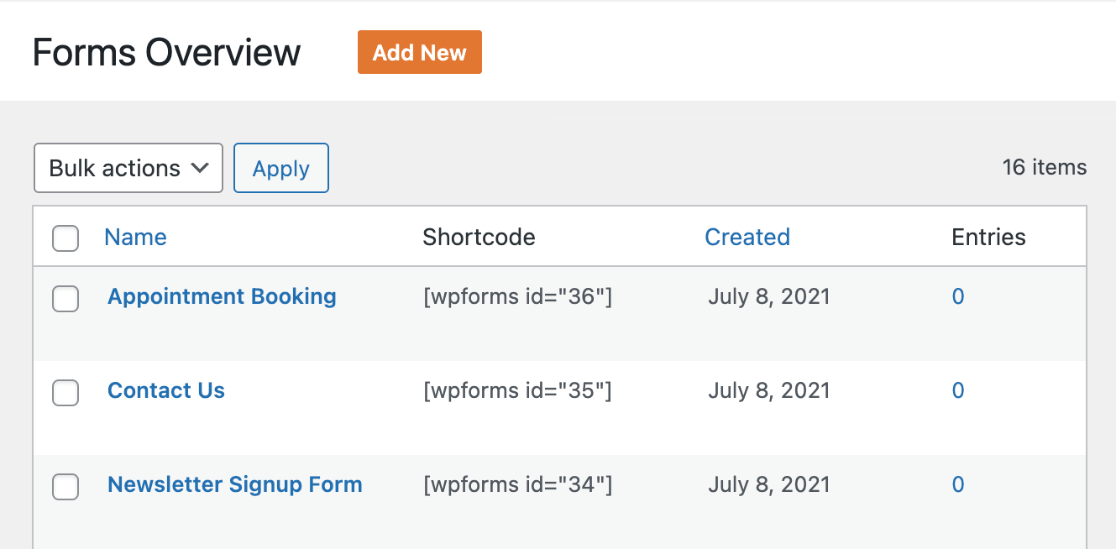
Task: Sort forms by the Created column
Action: 747,237
